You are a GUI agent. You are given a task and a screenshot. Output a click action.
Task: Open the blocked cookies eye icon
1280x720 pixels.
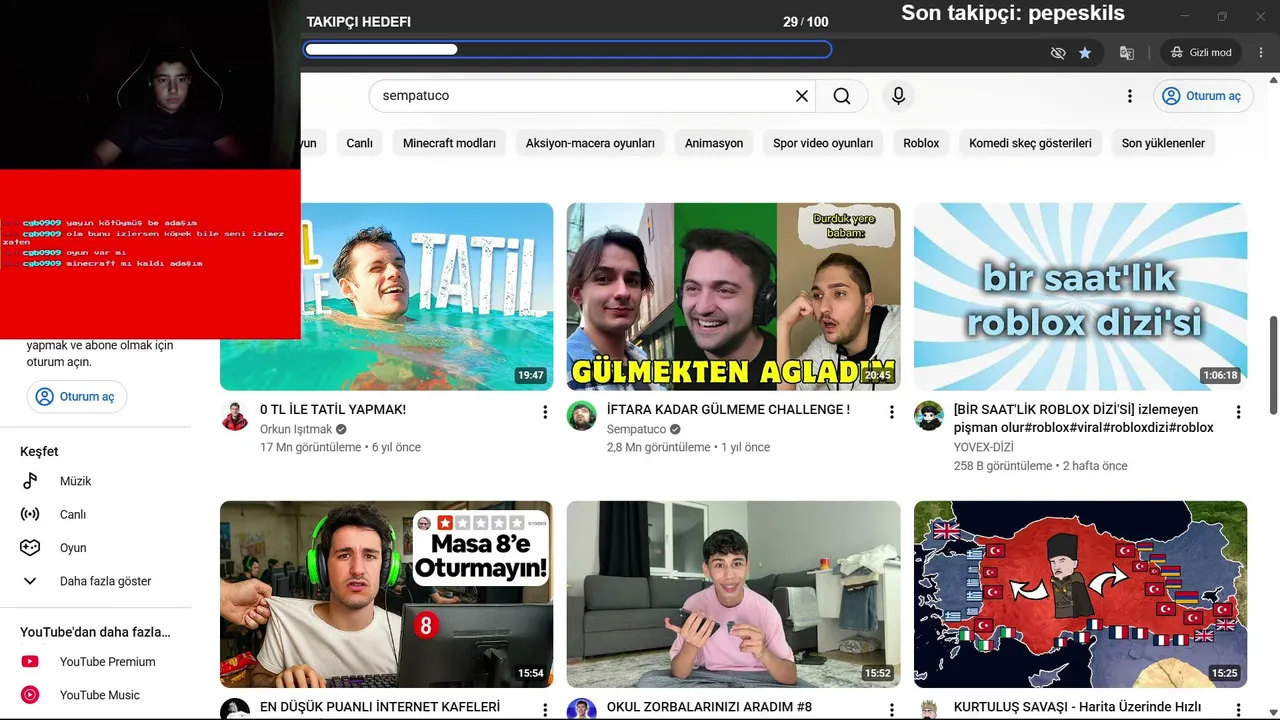[x=1058, y=52]
